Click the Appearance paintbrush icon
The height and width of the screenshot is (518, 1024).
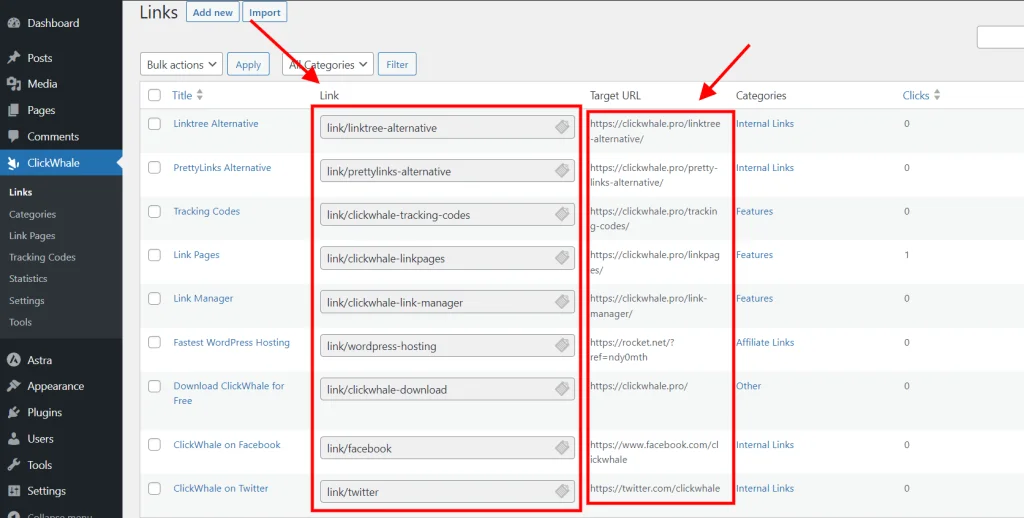13,386
